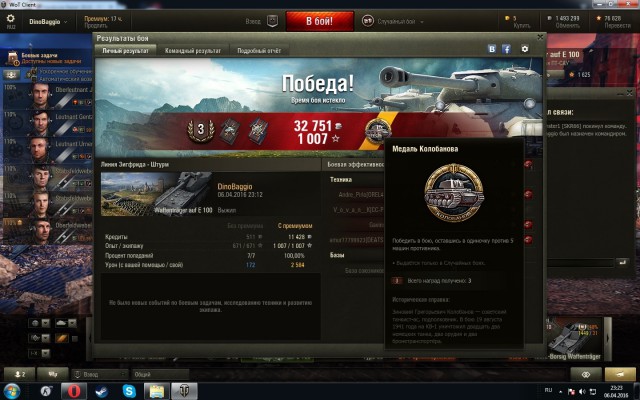Expand the DinoBaggio account dropdown
Image resolution: width=640 pixels, height=400 pixels.
click(48, 22)
